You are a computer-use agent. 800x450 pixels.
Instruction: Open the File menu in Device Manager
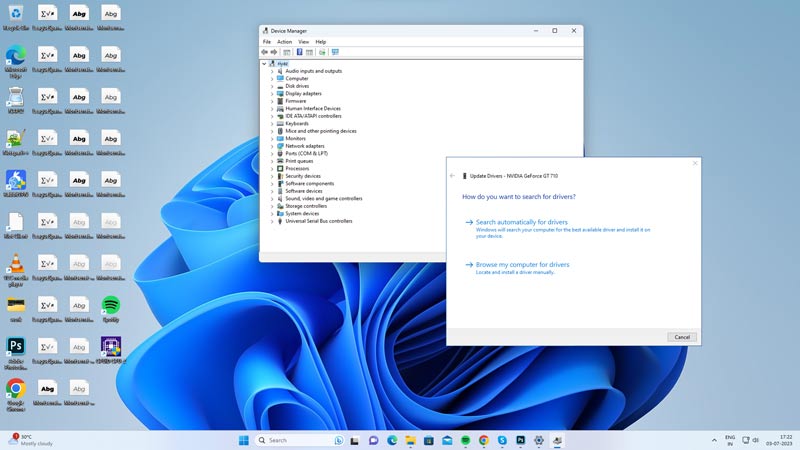click(x=267, y=42)
